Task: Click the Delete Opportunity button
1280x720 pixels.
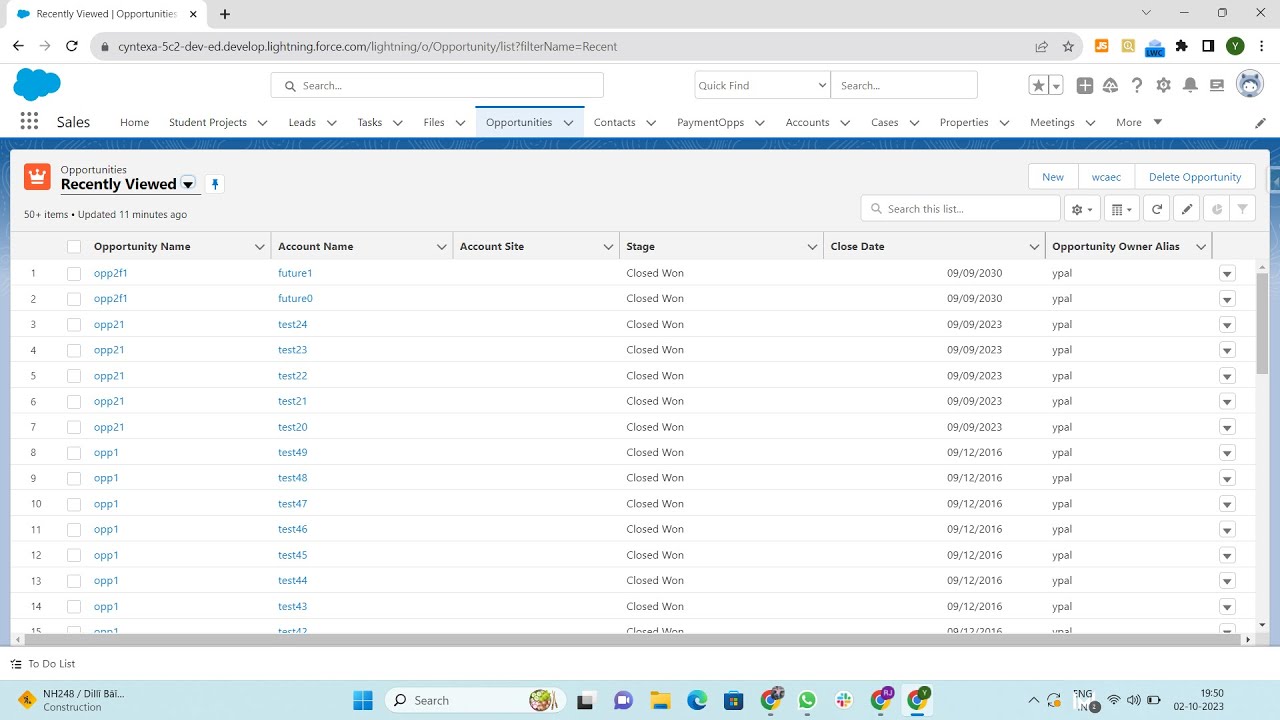Action: [x=1195, y=177]
